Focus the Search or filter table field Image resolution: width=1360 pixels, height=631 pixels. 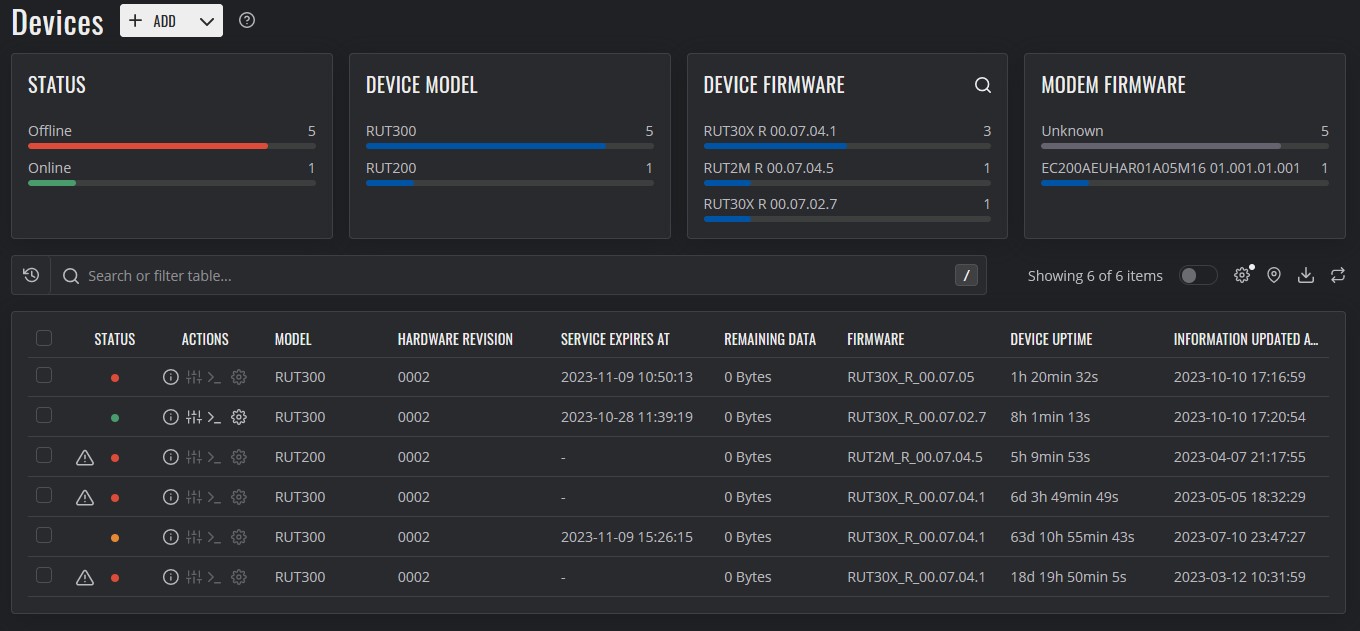point(518,275)
